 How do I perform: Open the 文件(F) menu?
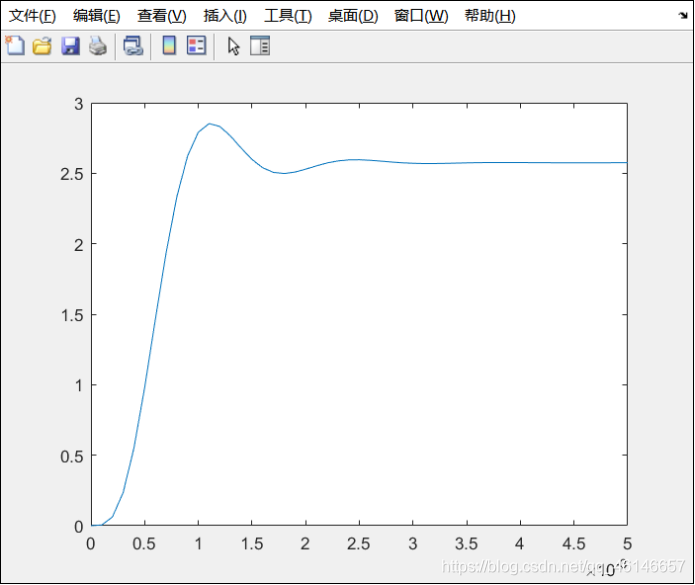(32, 16)
